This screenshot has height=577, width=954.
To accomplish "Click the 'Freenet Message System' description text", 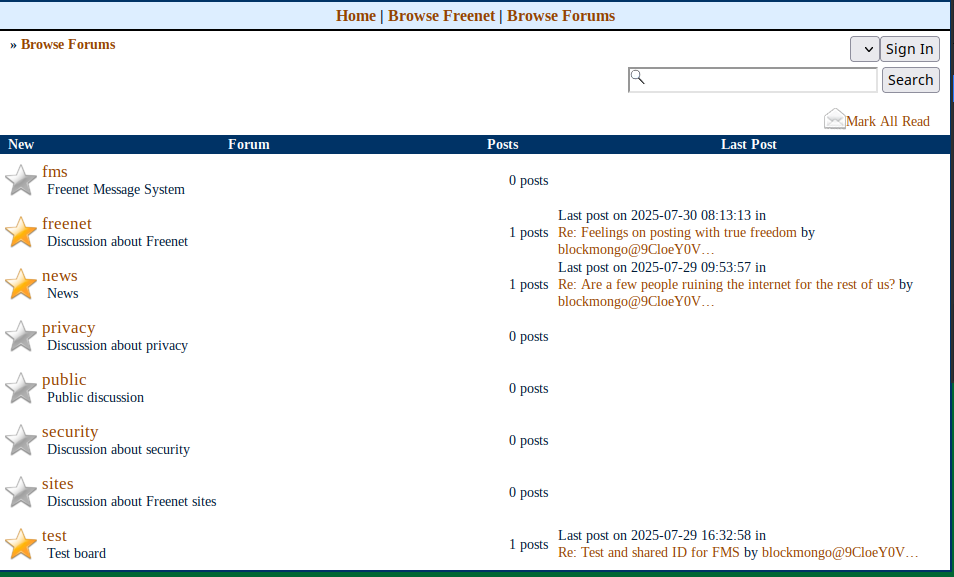I will (116, 189).
